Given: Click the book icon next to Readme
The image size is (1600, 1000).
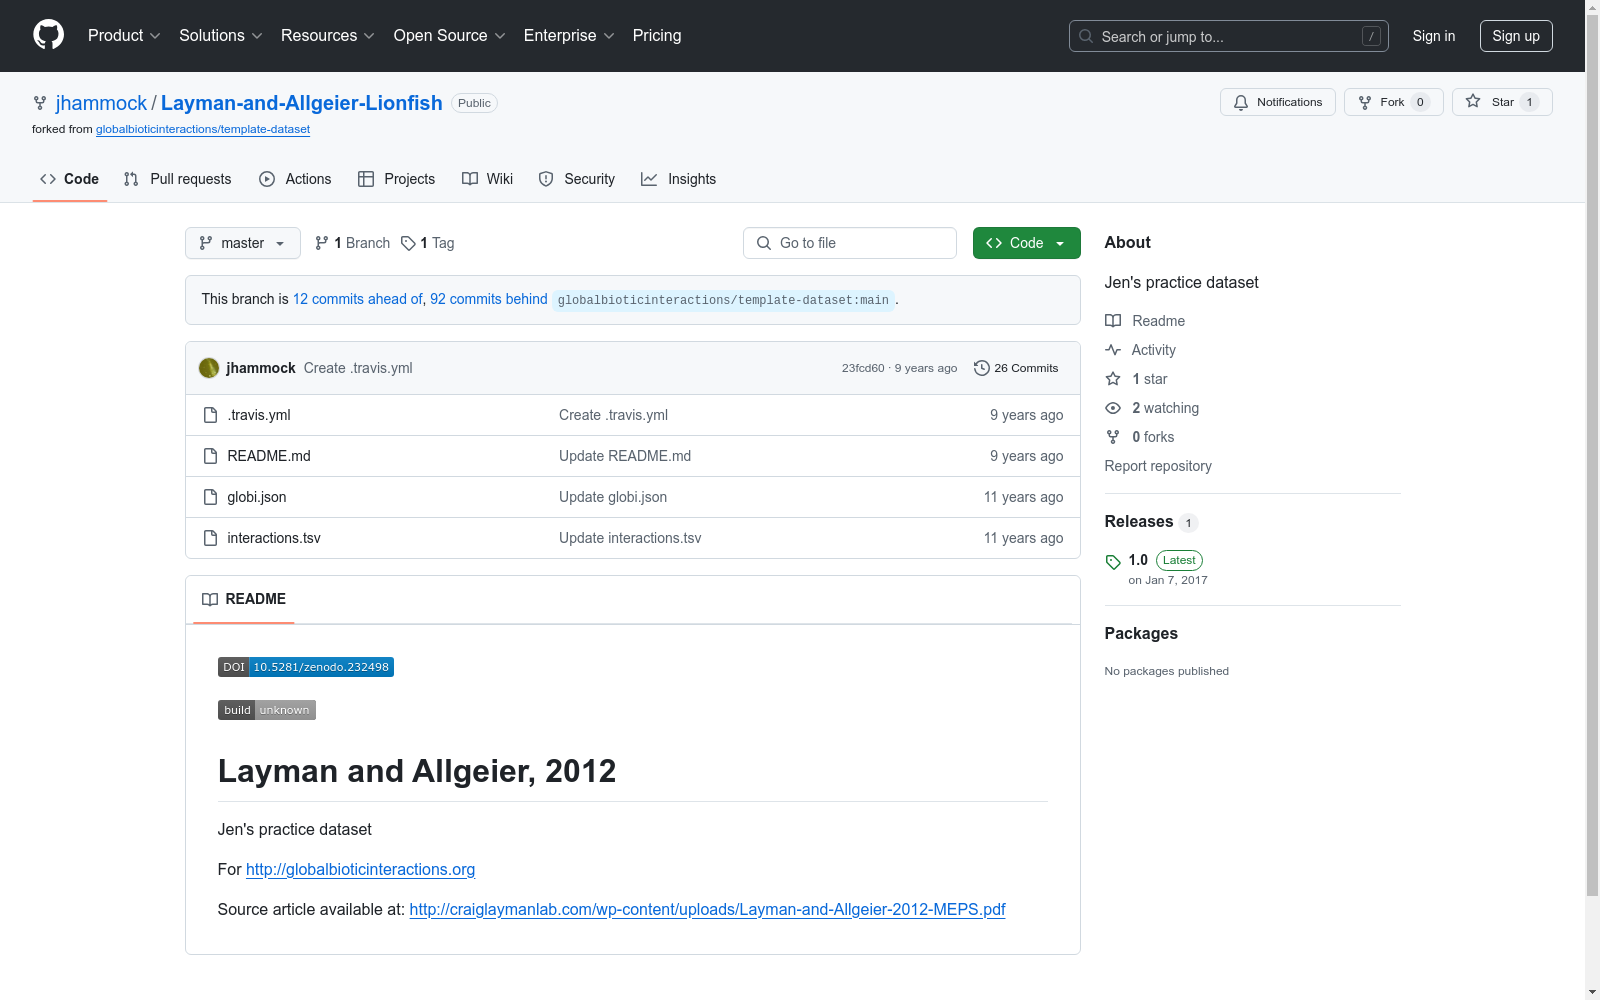Looking at the screenshot, I should 1113,321.
